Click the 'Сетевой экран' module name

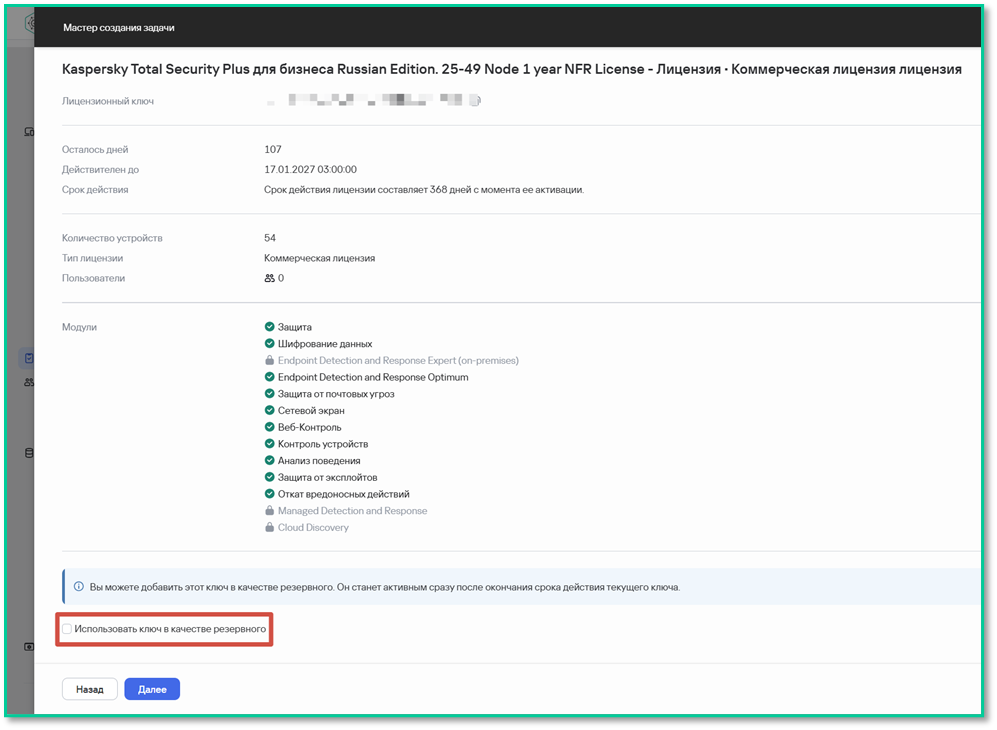coord(311,411)
